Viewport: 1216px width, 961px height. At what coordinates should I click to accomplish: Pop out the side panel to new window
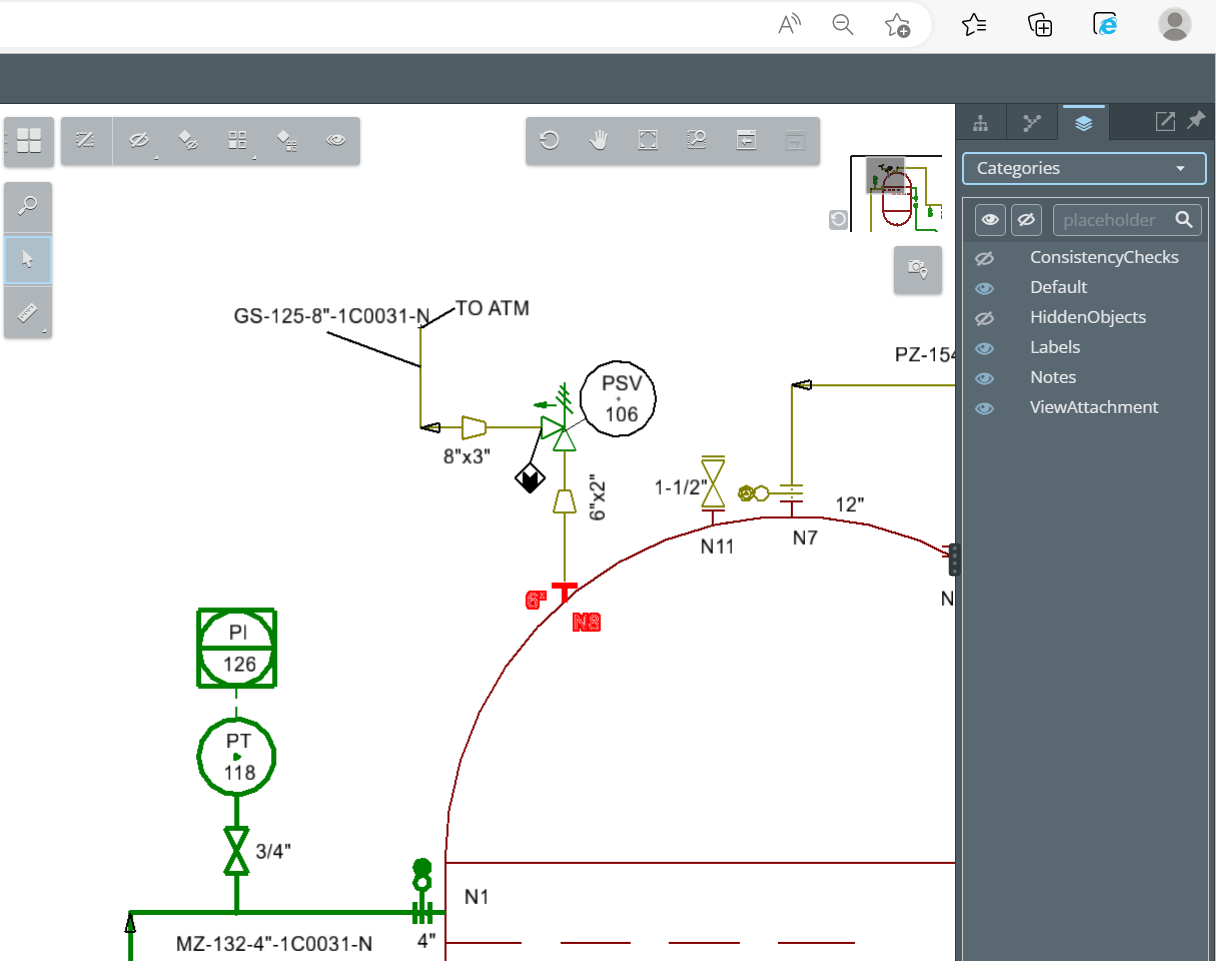click(x=1165, y=122)
